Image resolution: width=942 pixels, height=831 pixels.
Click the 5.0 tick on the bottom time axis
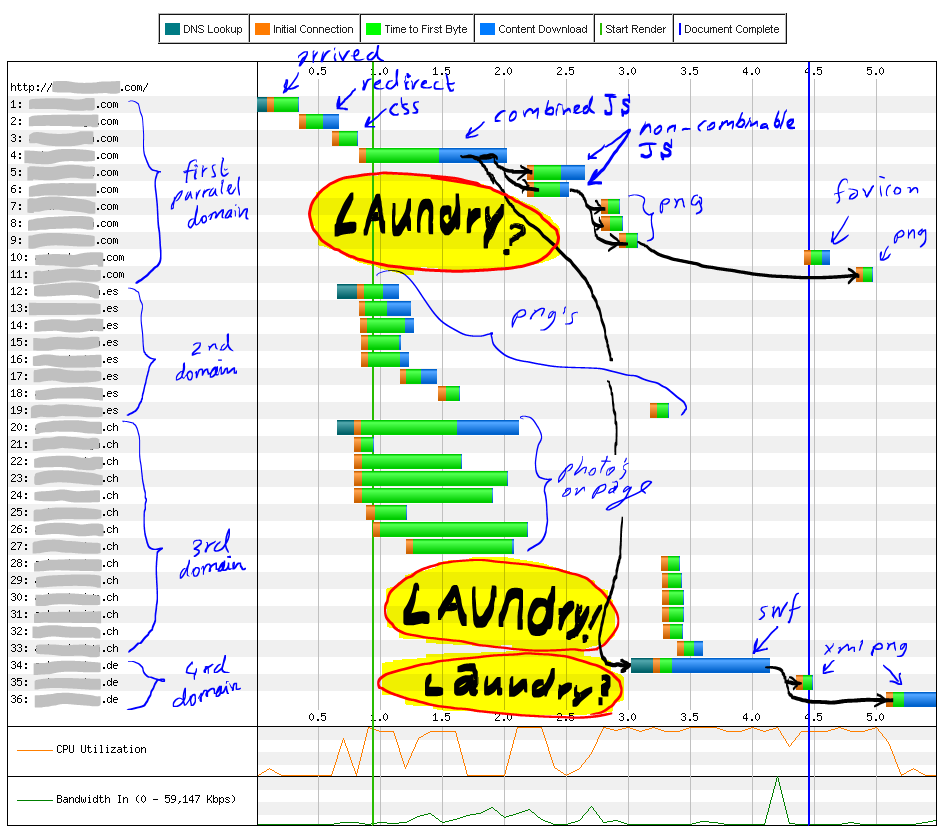tap(875, 717)
